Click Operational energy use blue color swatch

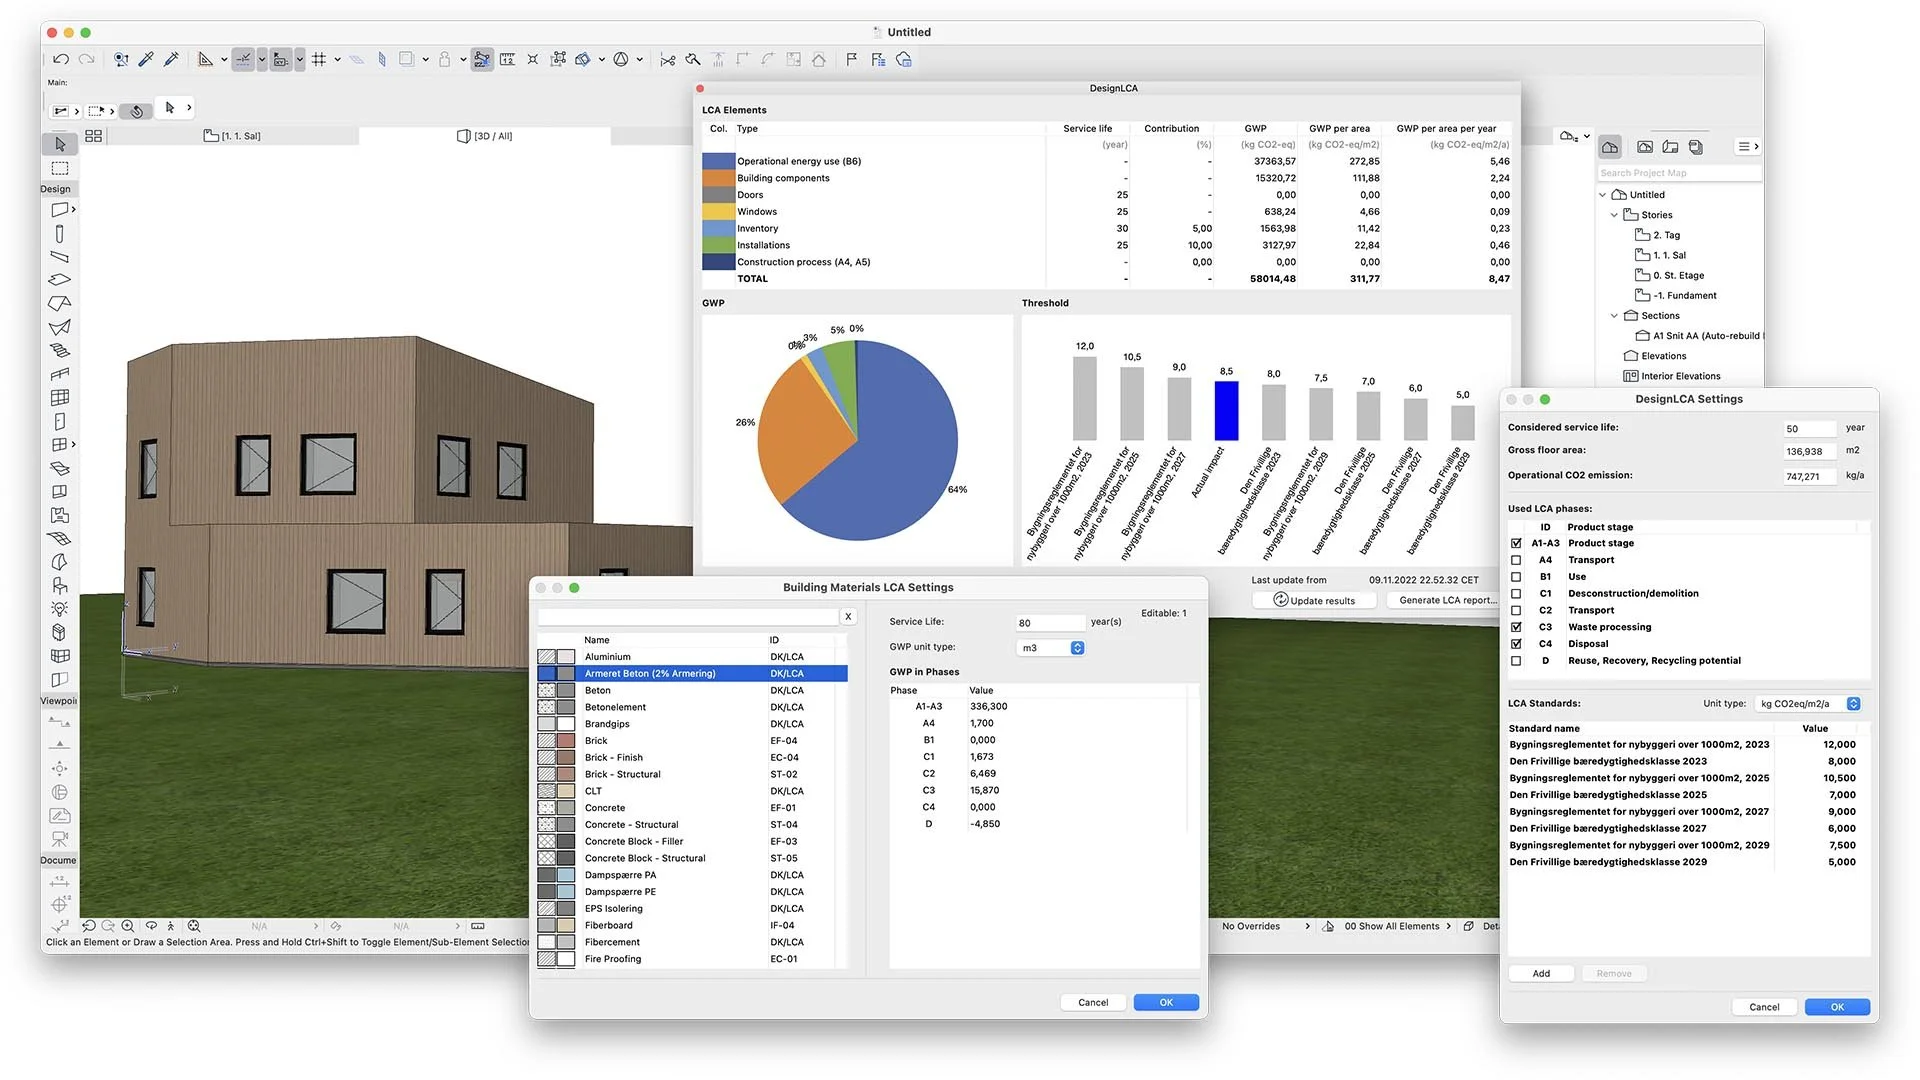[x=718, y=161]
